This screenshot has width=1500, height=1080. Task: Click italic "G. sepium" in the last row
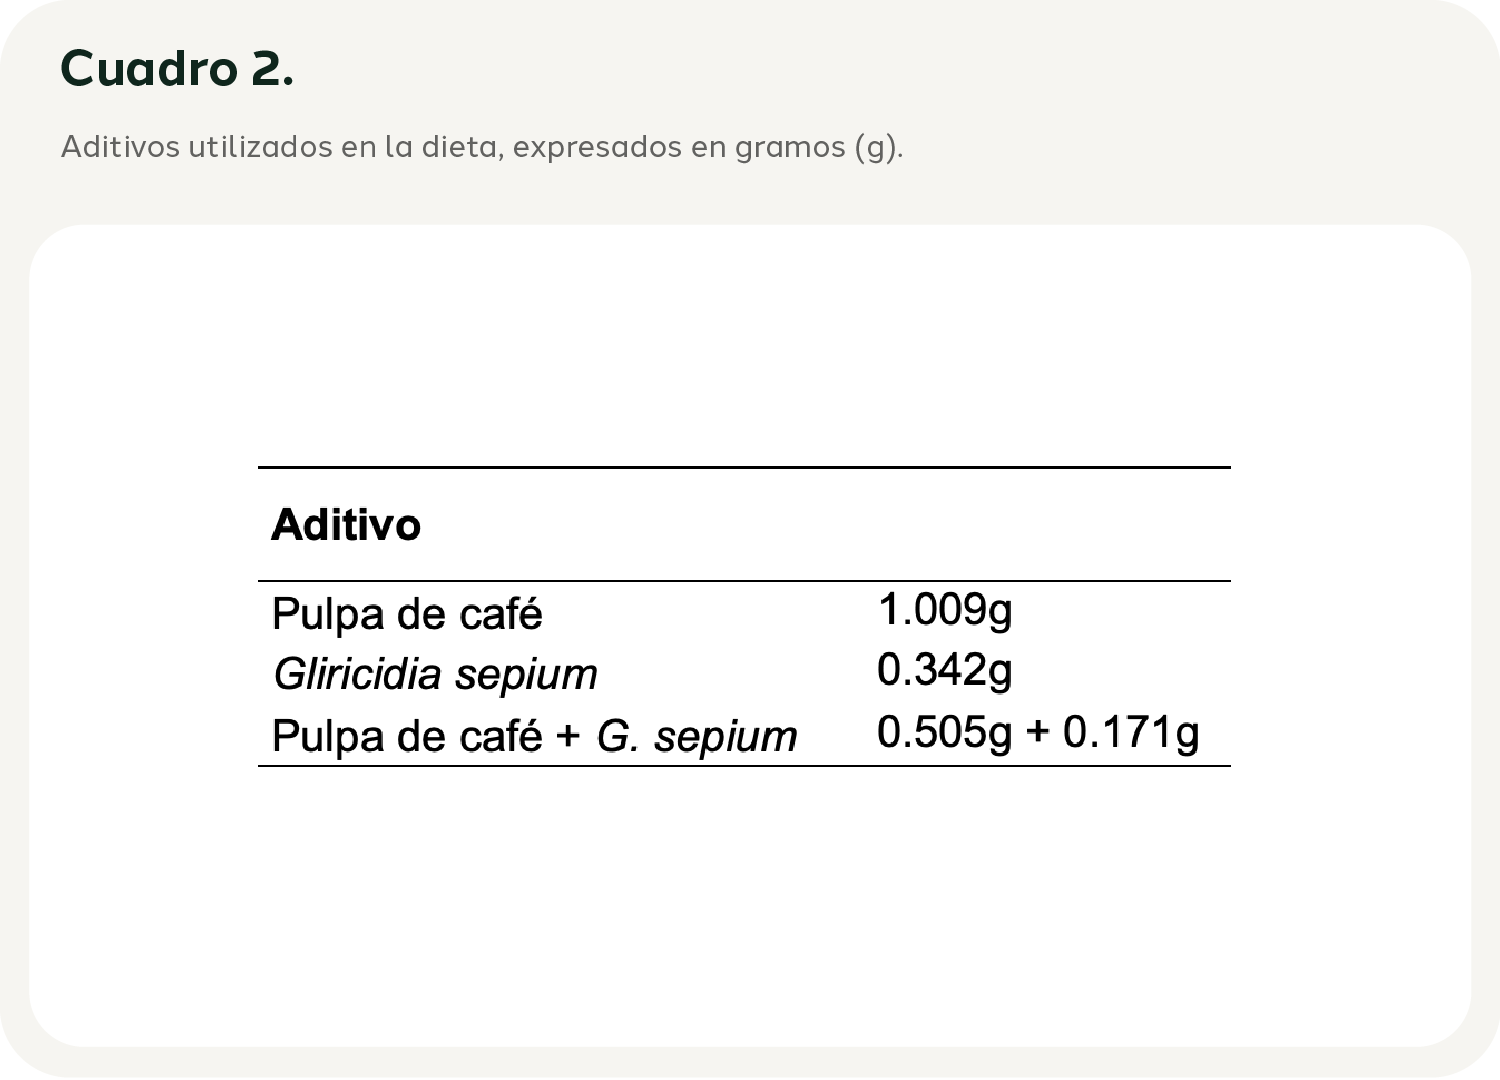tap(697, 736)
